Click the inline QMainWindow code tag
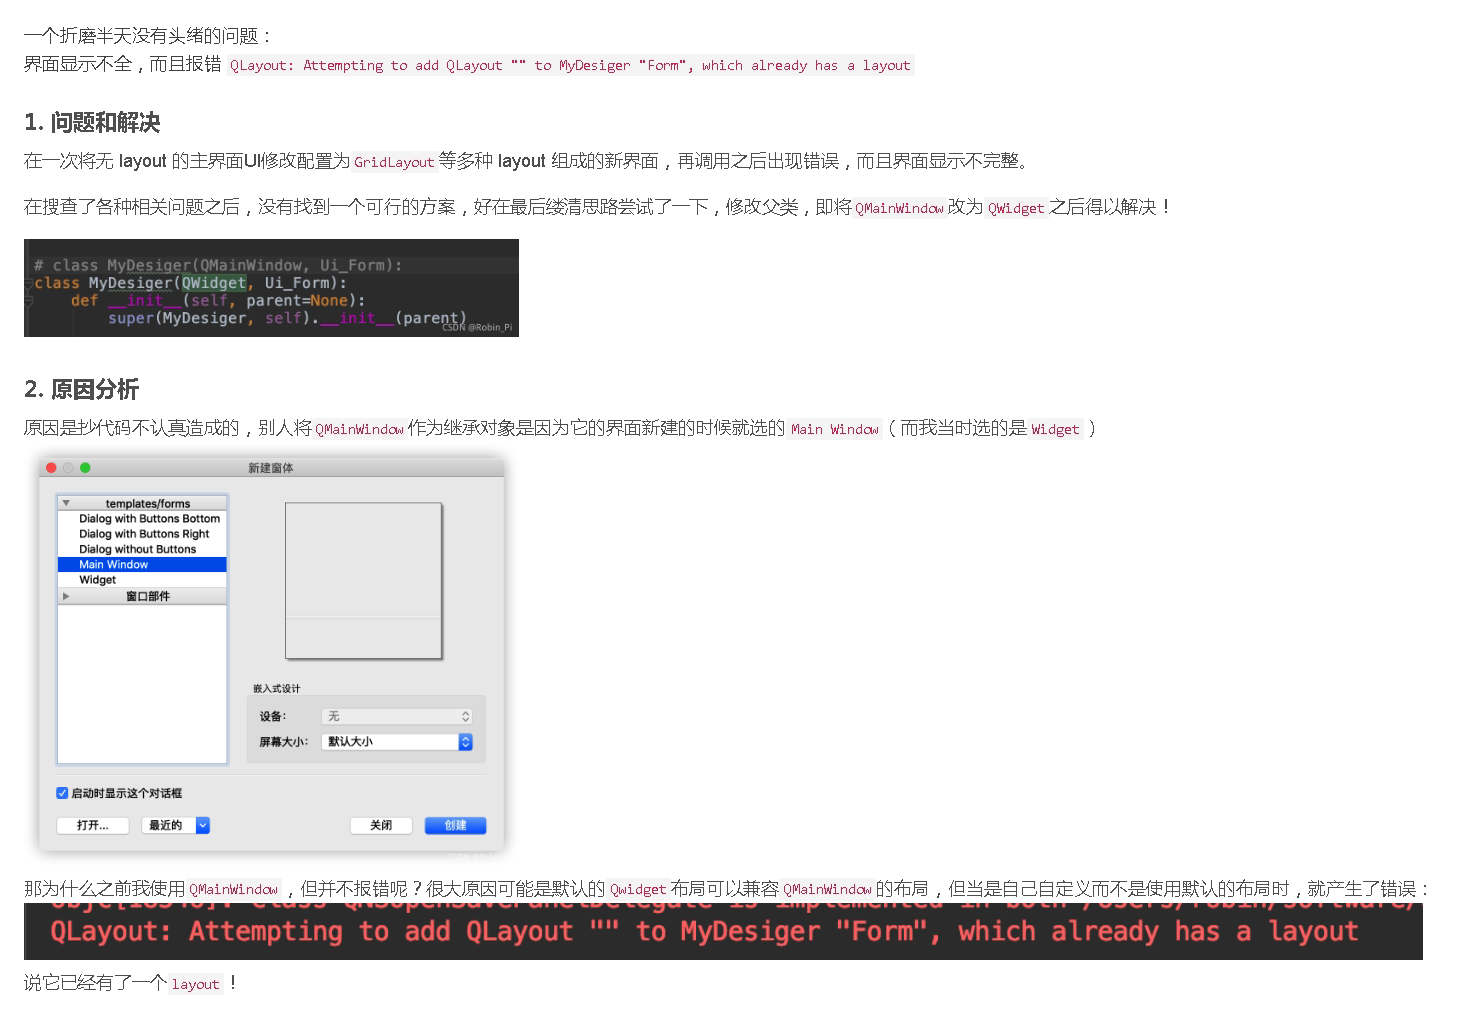1466x1009 pixels. pos(898,208)
